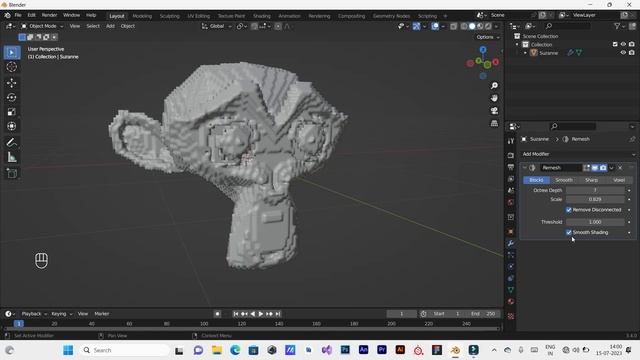
Task: Select the Smooth remesh mode
Action: coord(564,180)
